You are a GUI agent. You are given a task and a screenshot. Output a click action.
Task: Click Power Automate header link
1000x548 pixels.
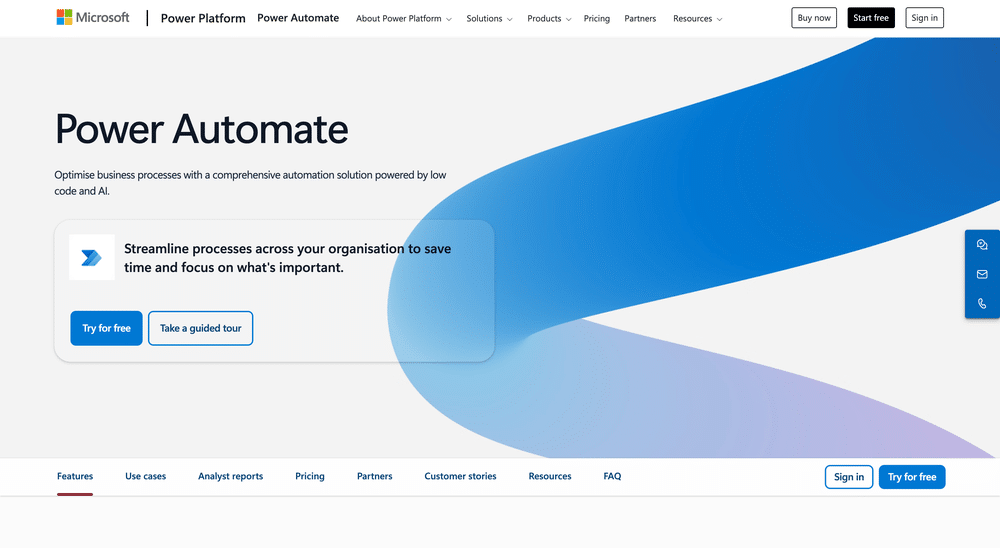click(x=298, y=18)
